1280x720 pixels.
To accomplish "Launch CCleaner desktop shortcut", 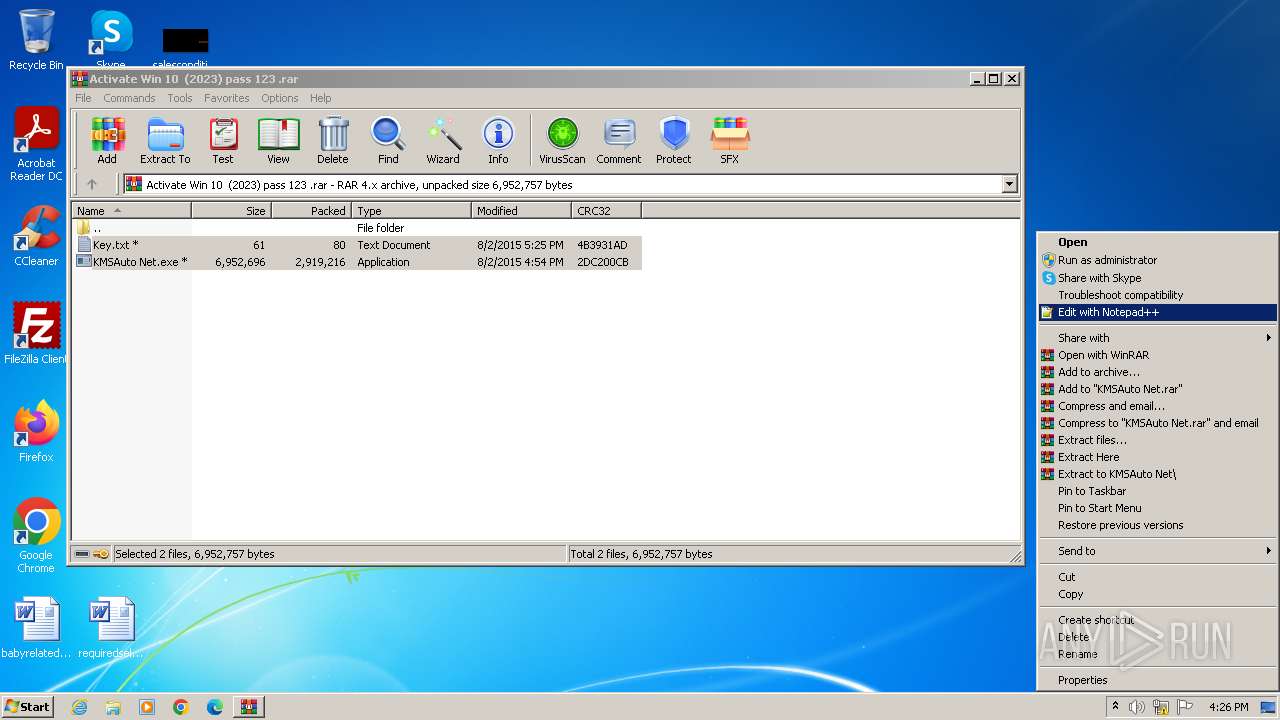I will pyautogui.click(x=36, y=235).
